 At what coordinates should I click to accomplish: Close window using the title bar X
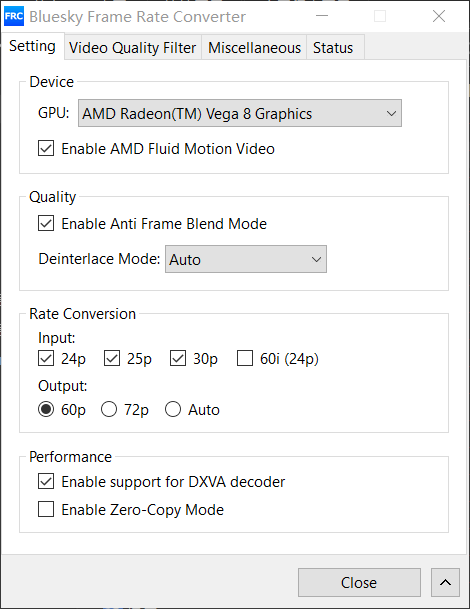(x=439, y=16)
